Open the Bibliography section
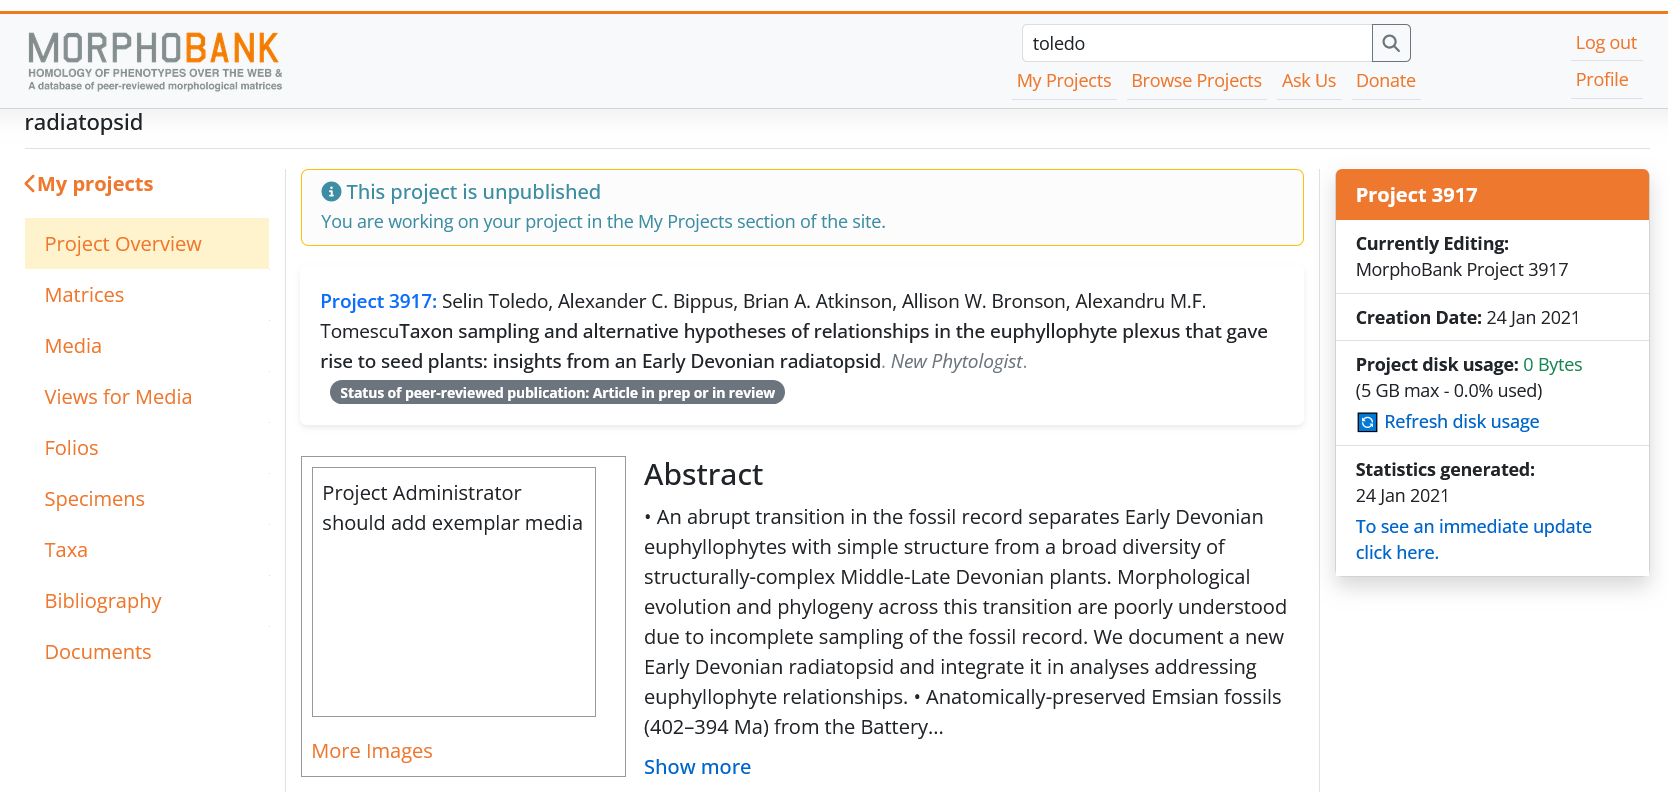 tap(103, 601)
